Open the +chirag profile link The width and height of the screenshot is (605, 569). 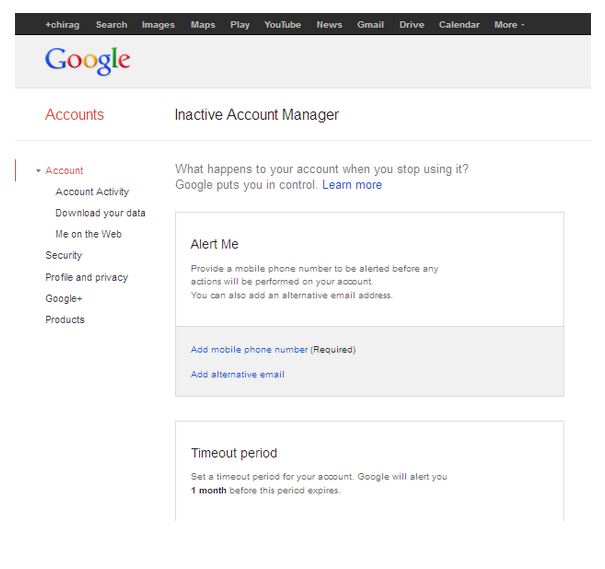pyautogui.click(x=62, y=25)
